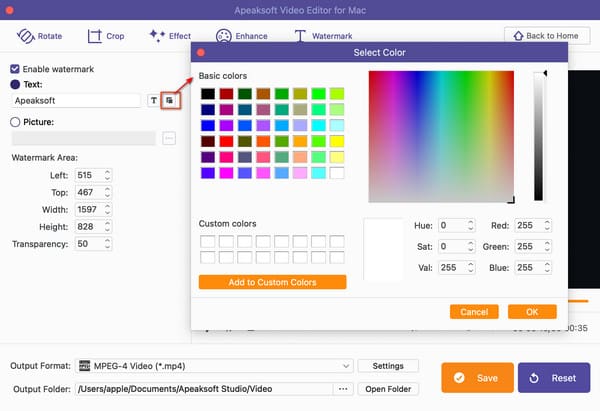Open the Enhance tool
The width and height of the screenshot is (600, 411).
pyautogui.click(x=241, y=36)
